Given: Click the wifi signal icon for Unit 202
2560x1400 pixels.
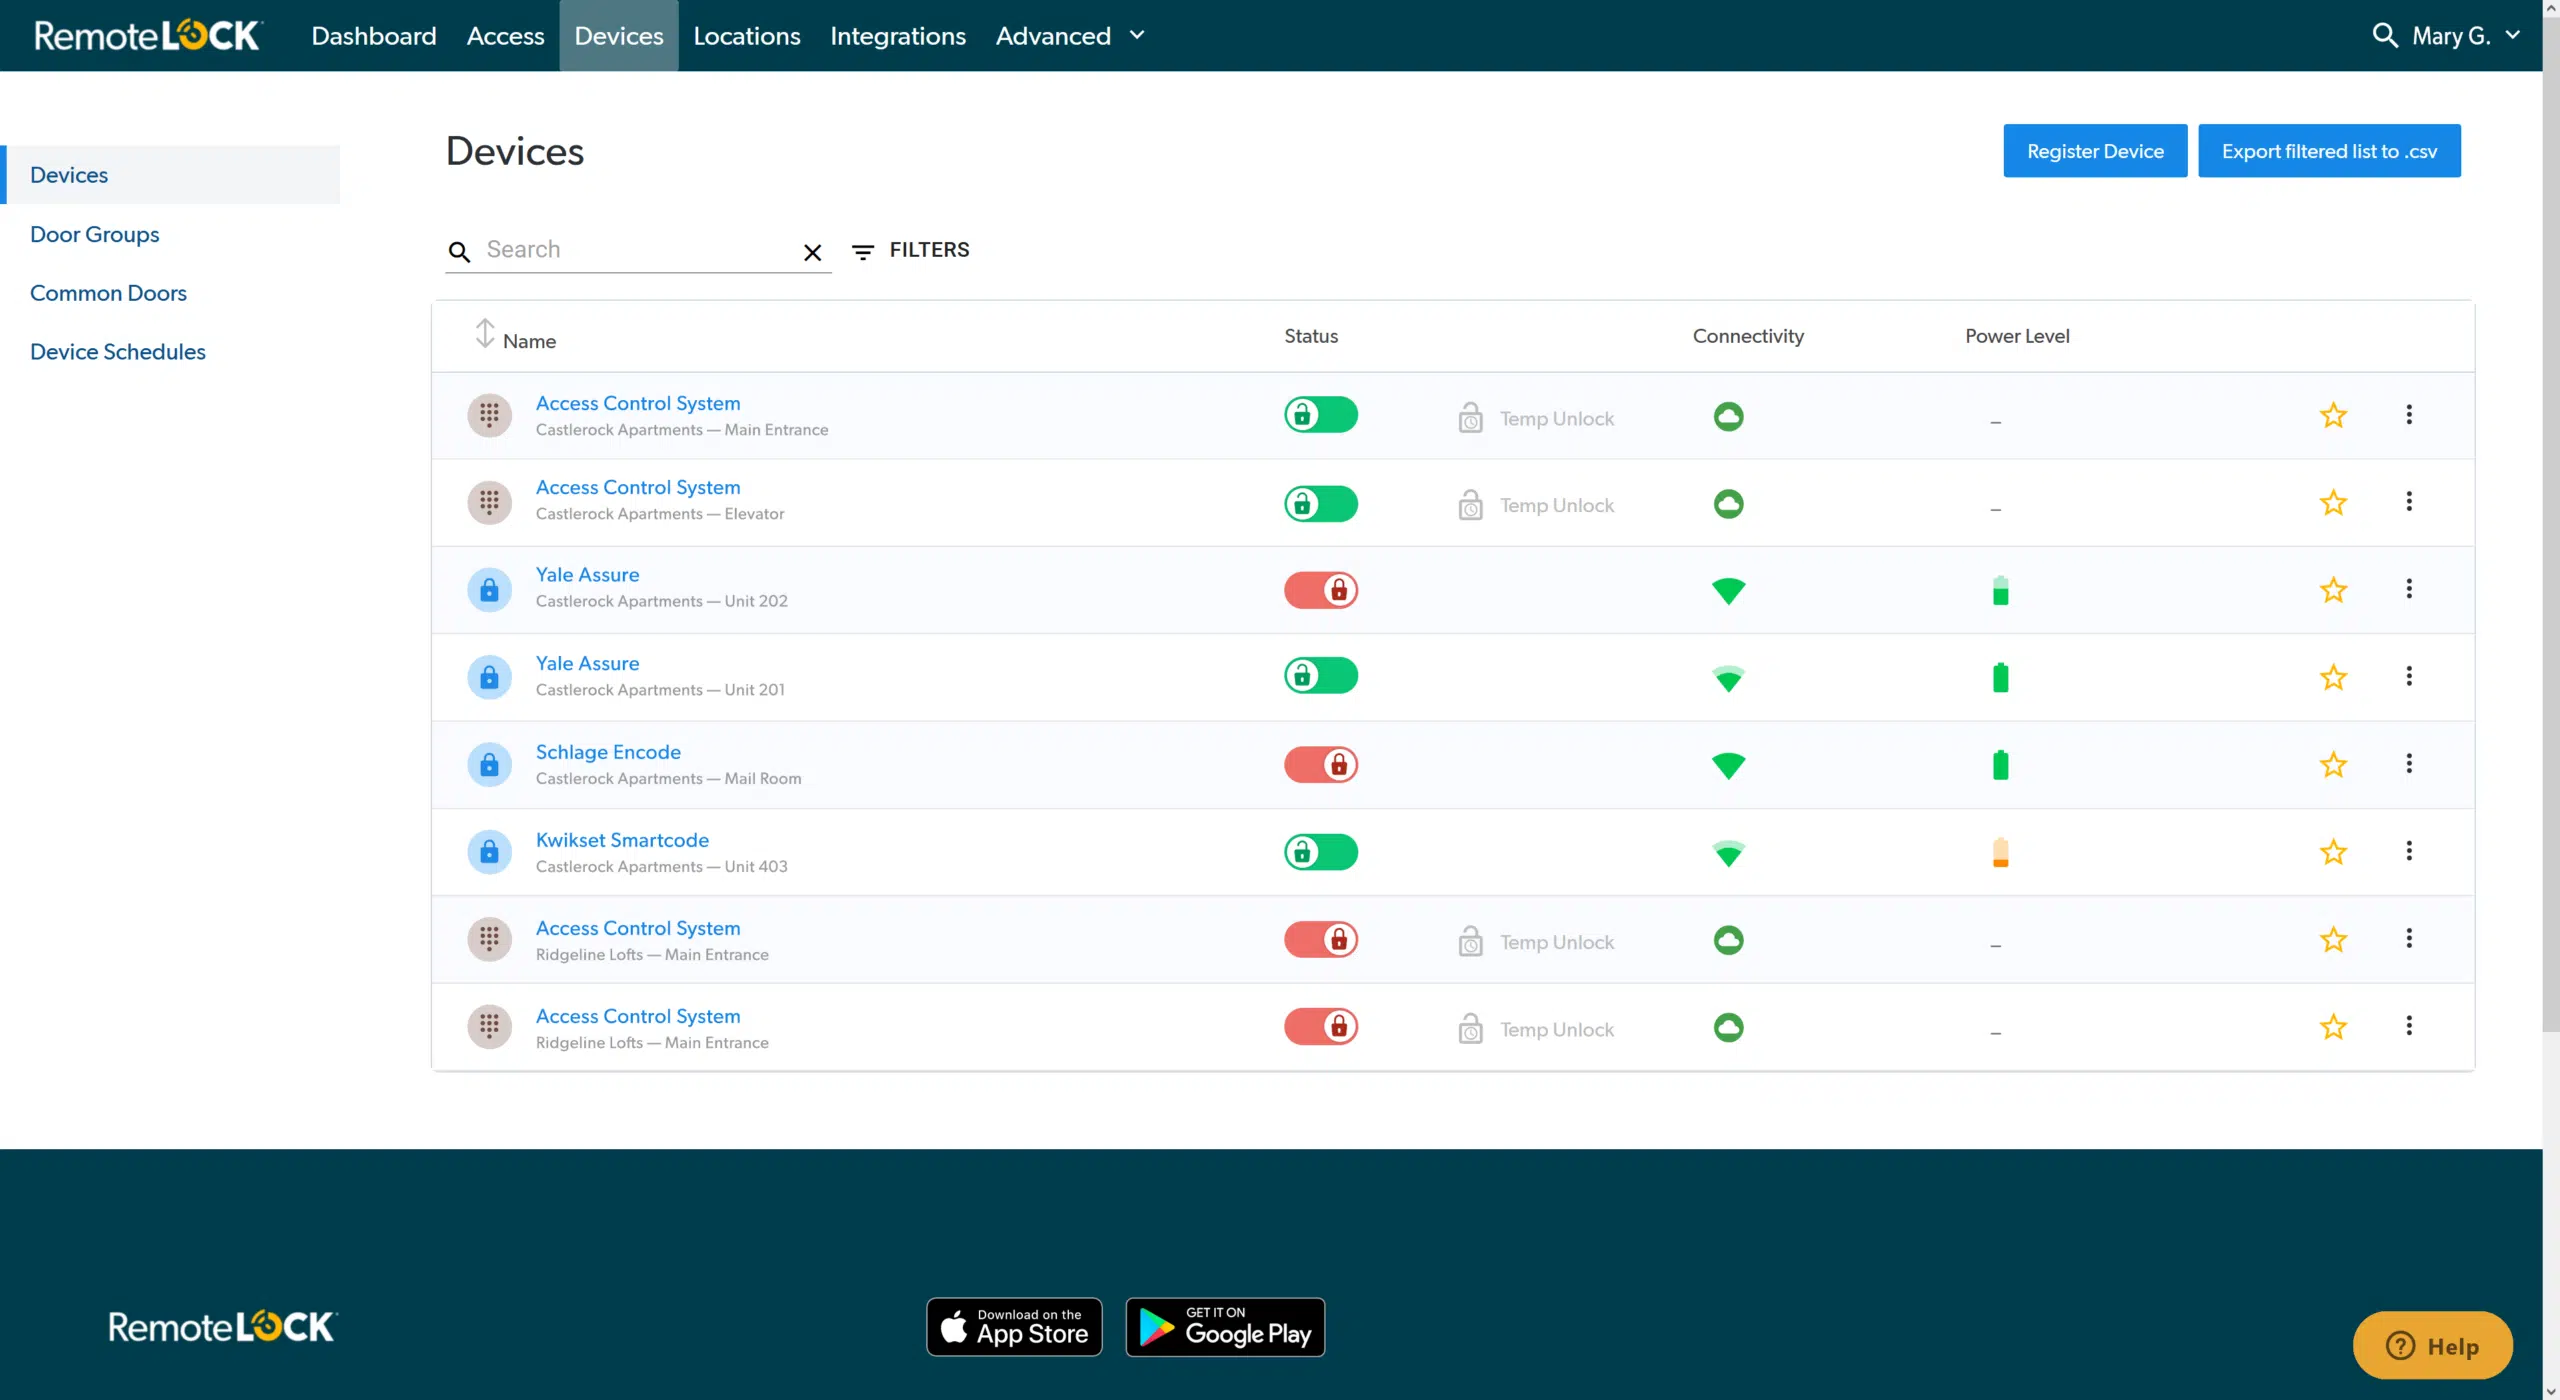Looking at the screenshot, I should [x=1728, y=591].
